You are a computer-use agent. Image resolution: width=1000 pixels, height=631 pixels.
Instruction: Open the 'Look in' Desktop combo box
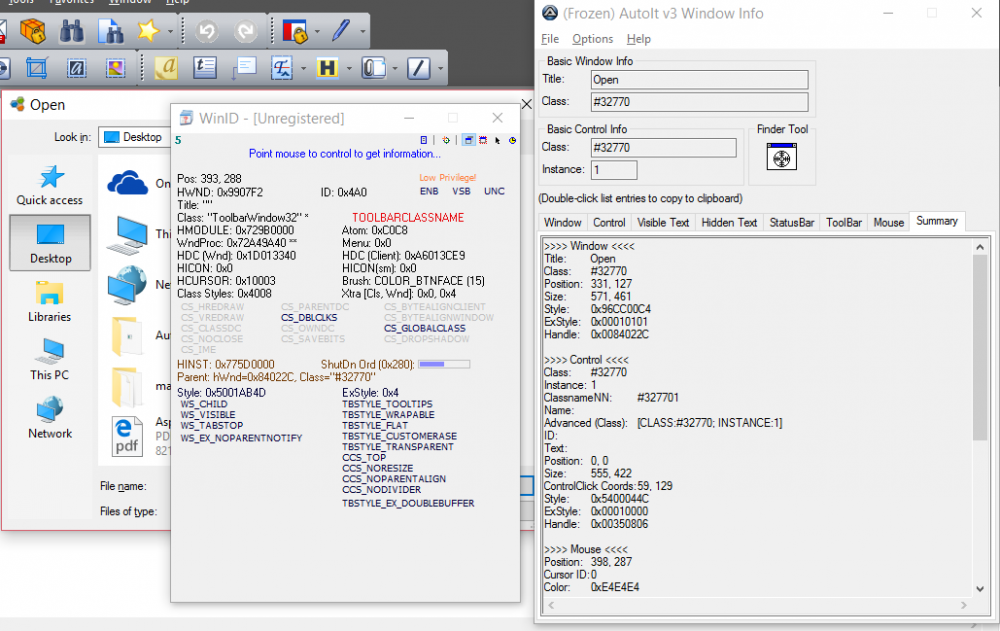tap(134, 137)
